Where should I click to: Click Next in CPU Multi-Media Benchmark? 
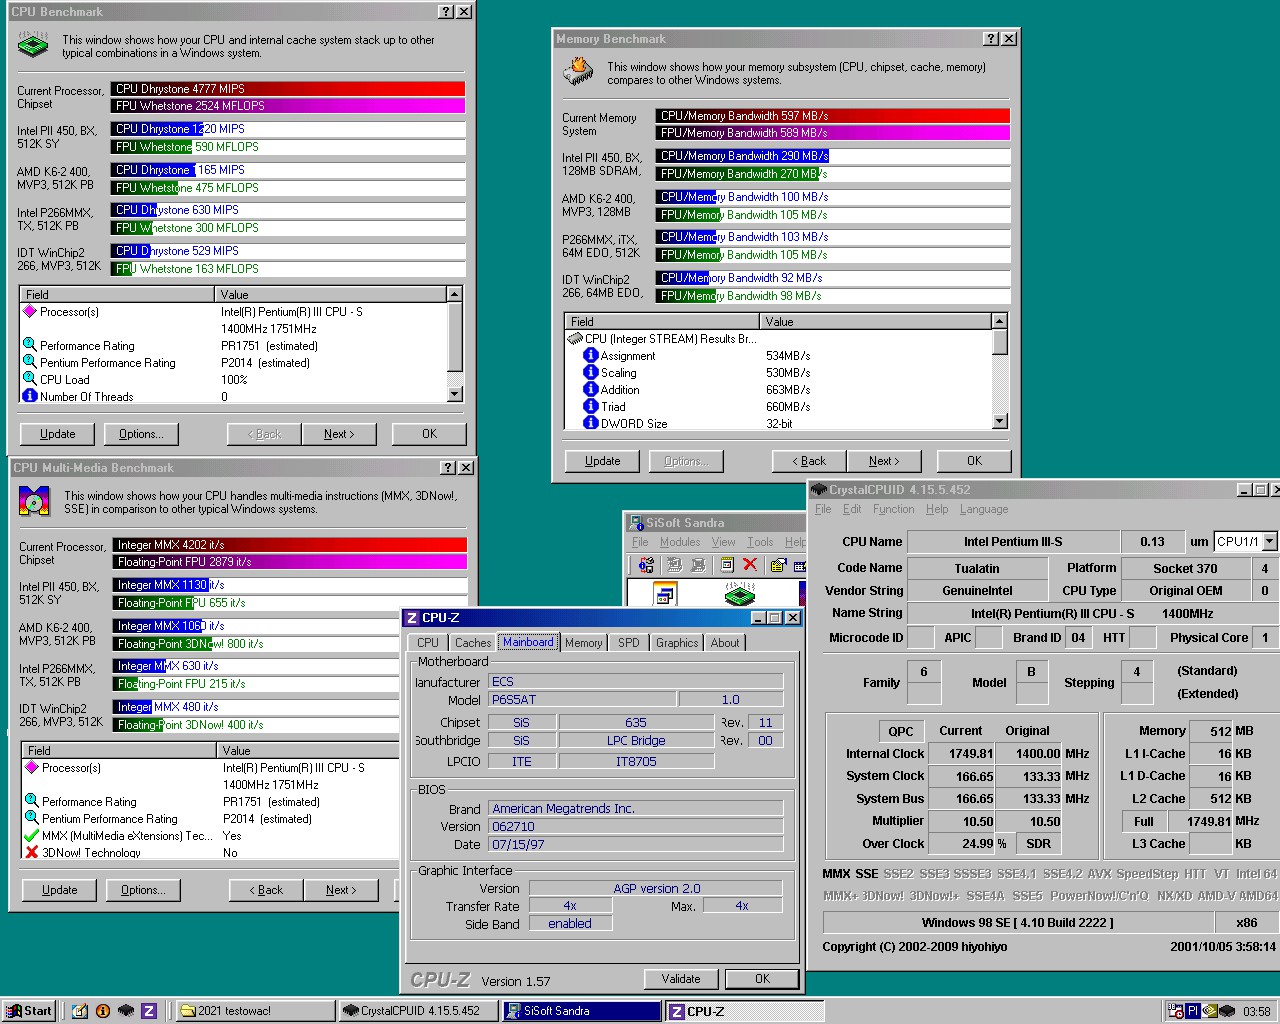(341, 890)
